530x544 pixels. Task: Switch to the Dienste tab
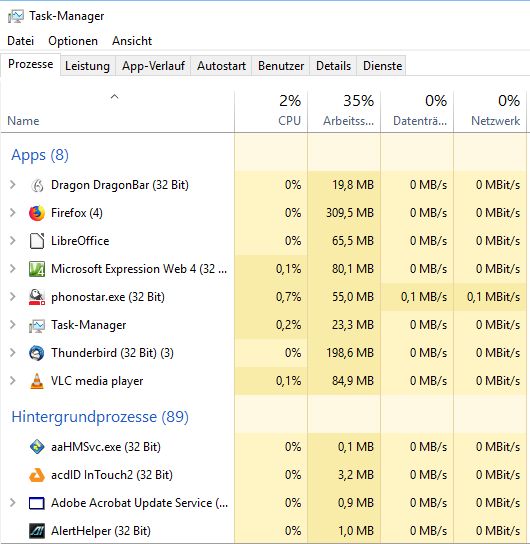point(382,66)
